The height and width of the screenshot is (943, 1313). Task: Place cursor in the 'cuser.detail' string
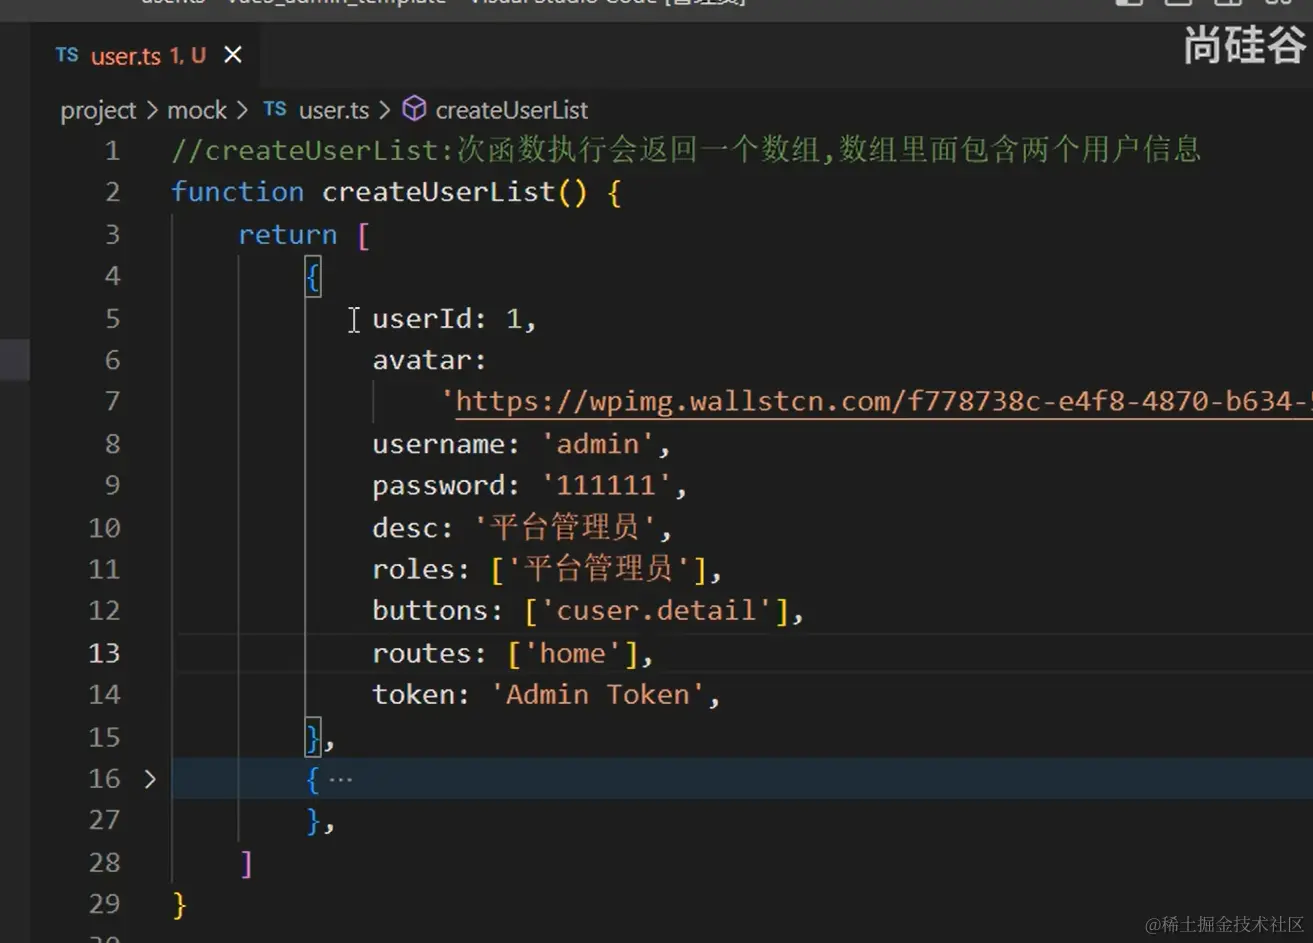pyautogui.click(x=656, y=611)
